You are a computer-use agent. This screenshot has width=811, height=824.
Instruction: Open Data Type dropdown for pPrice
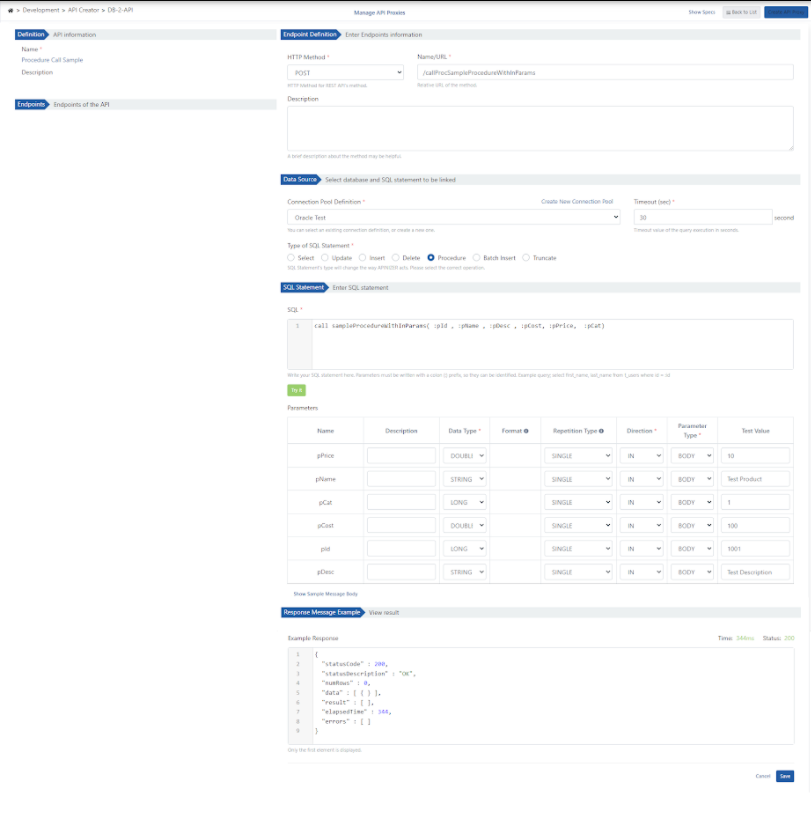point(465,455)
